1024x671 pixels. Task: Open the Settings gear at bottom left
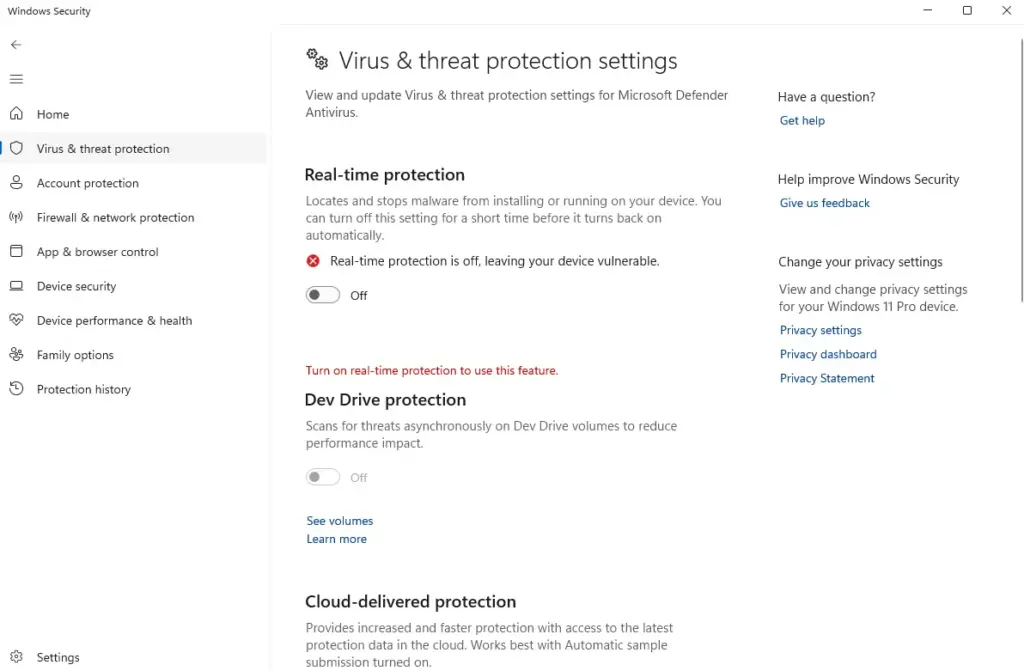[x=16, y=657]
